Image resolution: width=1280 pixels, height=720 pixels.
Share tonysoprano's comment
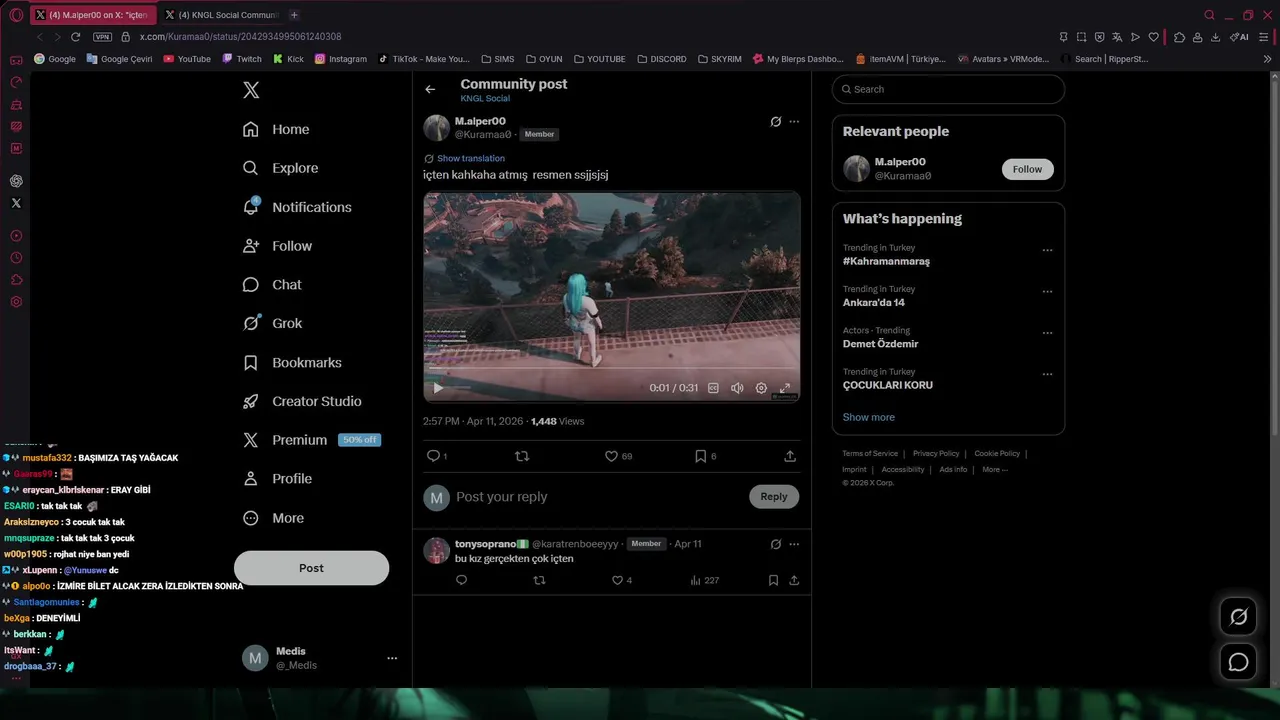[x=794, y=580]
